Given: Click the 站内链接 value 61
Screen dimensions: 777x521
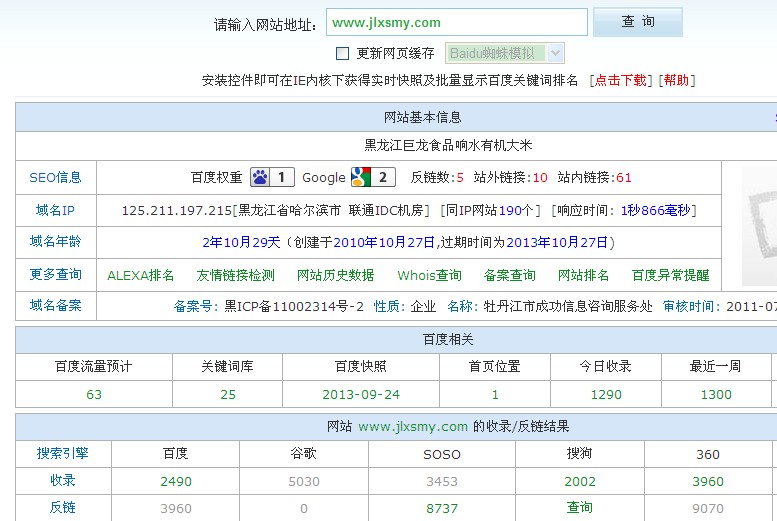Looking at the screenshot, I should coord(624,177).
